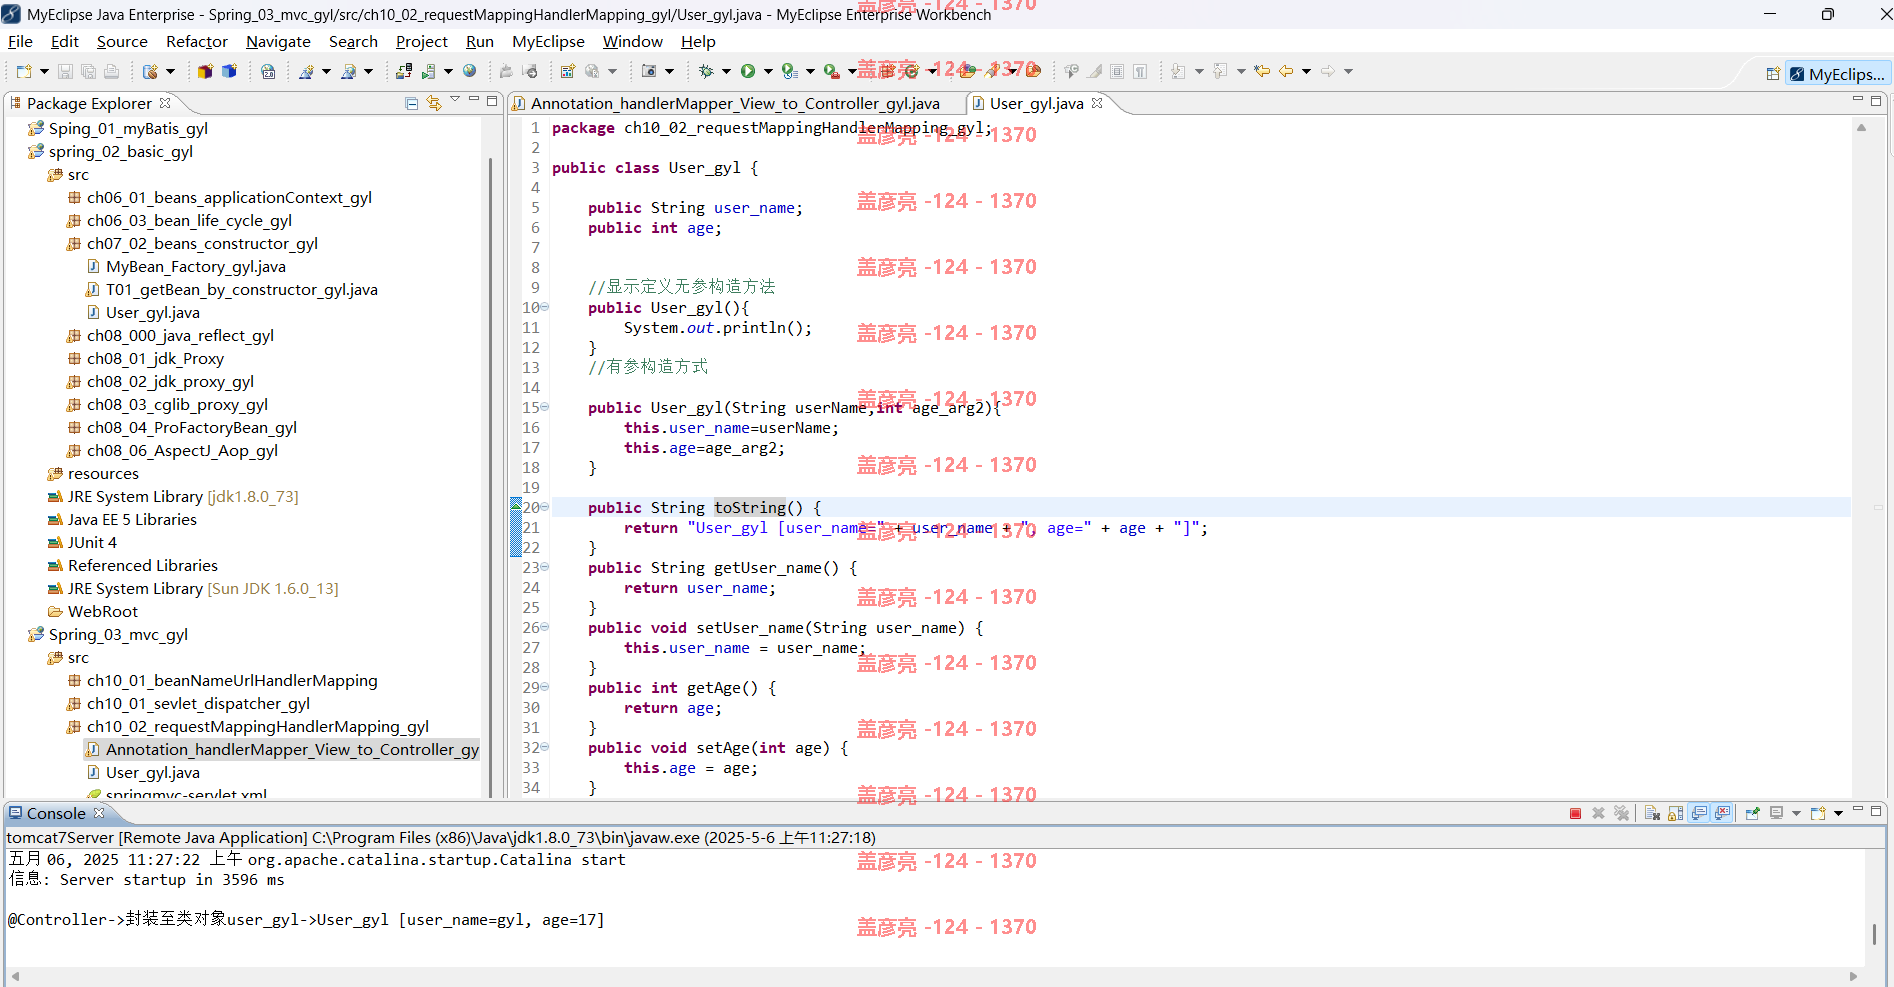Close the Package Explorer view
Screen dimensions: 1894x987
[165, 103]
